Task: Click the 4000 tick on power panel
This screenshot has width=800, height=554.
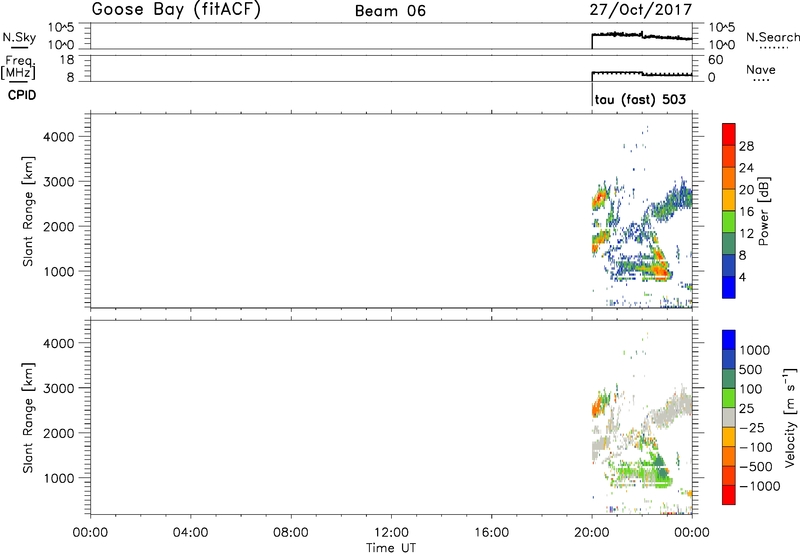Action: coord(59,137)
